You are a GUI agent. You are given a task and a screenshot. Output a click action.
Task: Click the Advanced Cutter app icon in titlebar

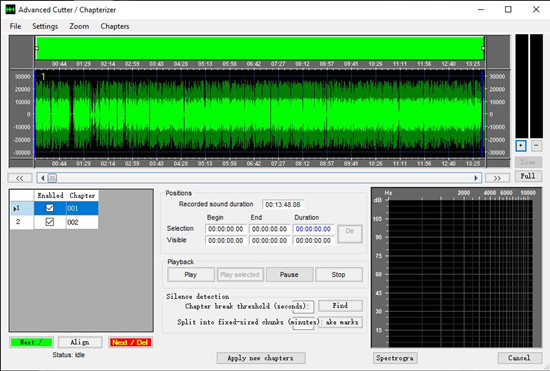coord(11,9)
